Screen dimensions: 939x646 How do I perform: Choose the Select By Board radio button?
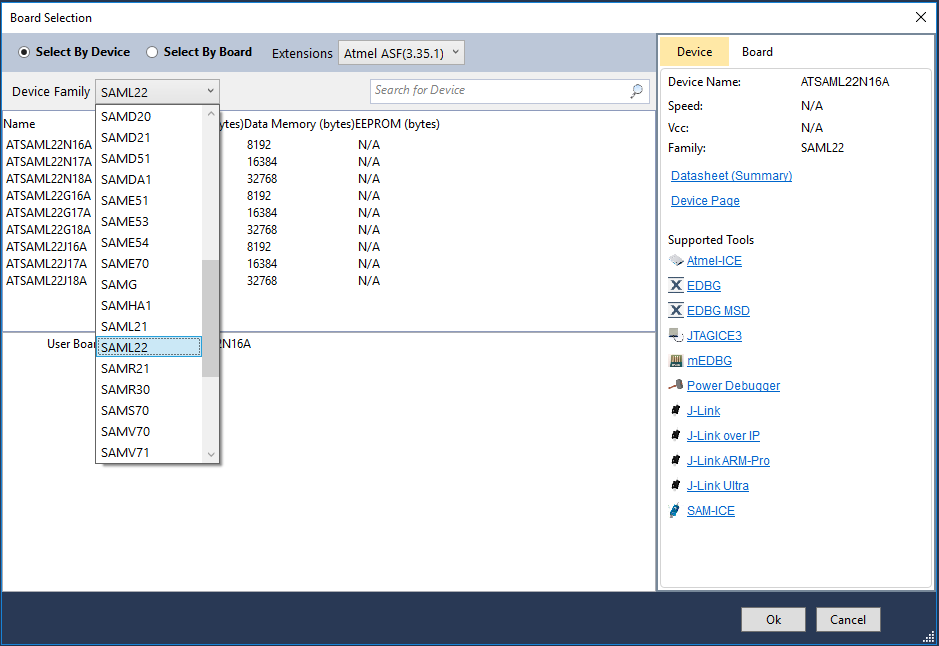(152, 52)
